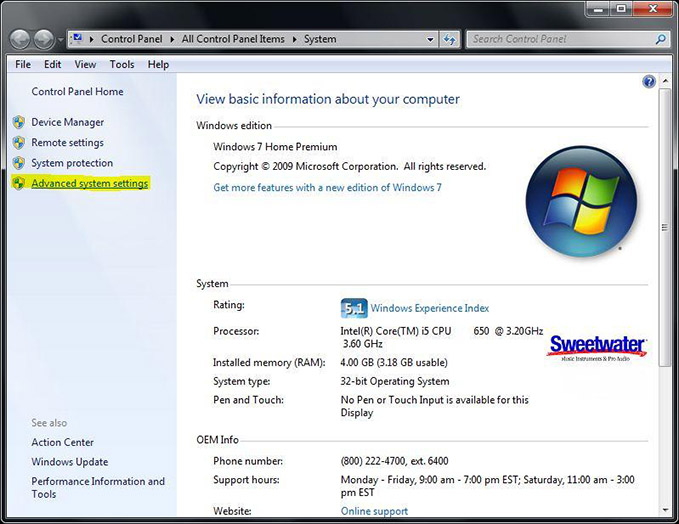The height and width of the screenshot is (524, 679).
Task: Click the 4.00 GB (3.18 GB usable) value
Action: click(x=394, y=362)
